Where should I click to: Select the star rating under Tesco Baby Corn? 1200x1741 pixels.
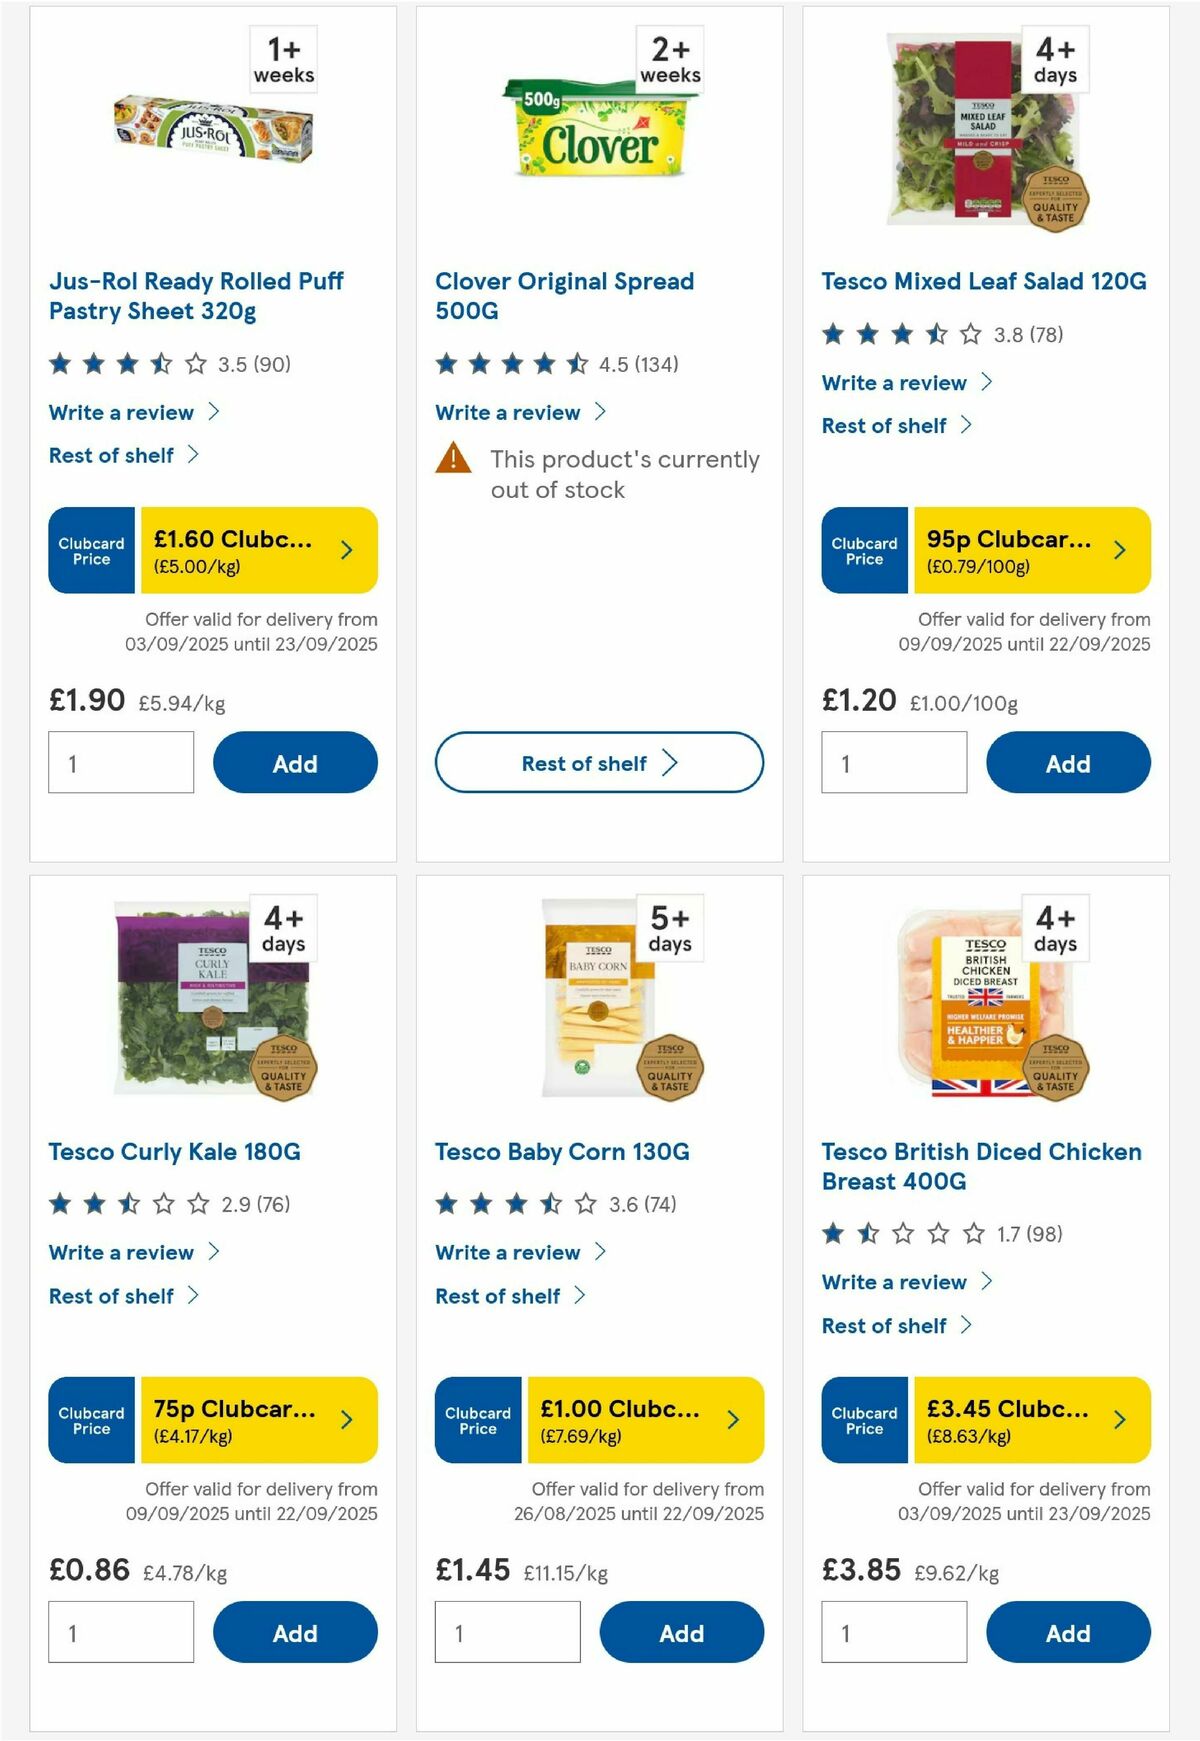pos(510,1204)
